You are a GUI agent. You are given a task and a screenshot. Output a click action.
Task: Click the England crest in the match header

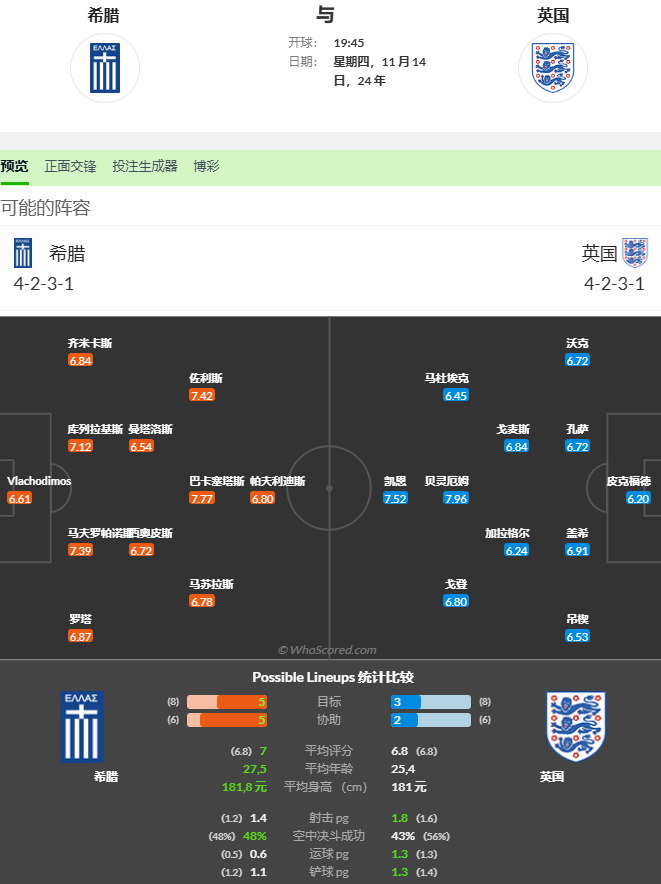click(552, 68)
